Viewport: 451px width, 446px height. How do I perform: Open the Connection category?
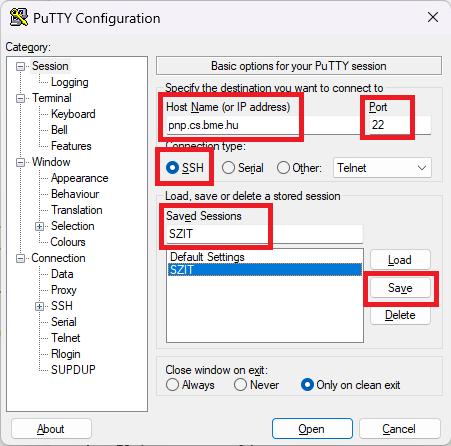click(58, 258)
